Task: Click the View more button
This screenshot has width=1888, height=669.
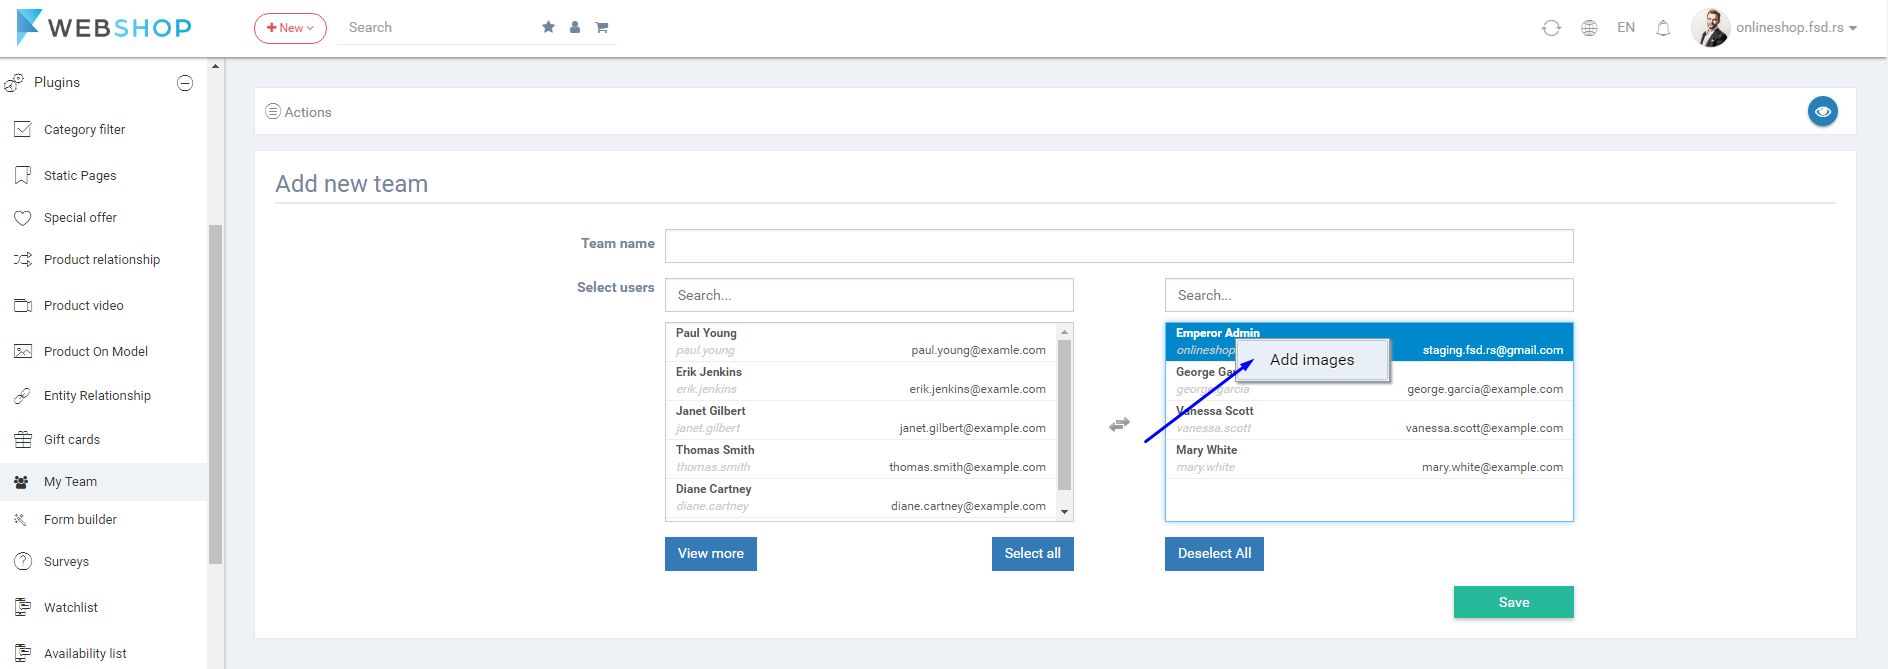Action: [711, 554]
